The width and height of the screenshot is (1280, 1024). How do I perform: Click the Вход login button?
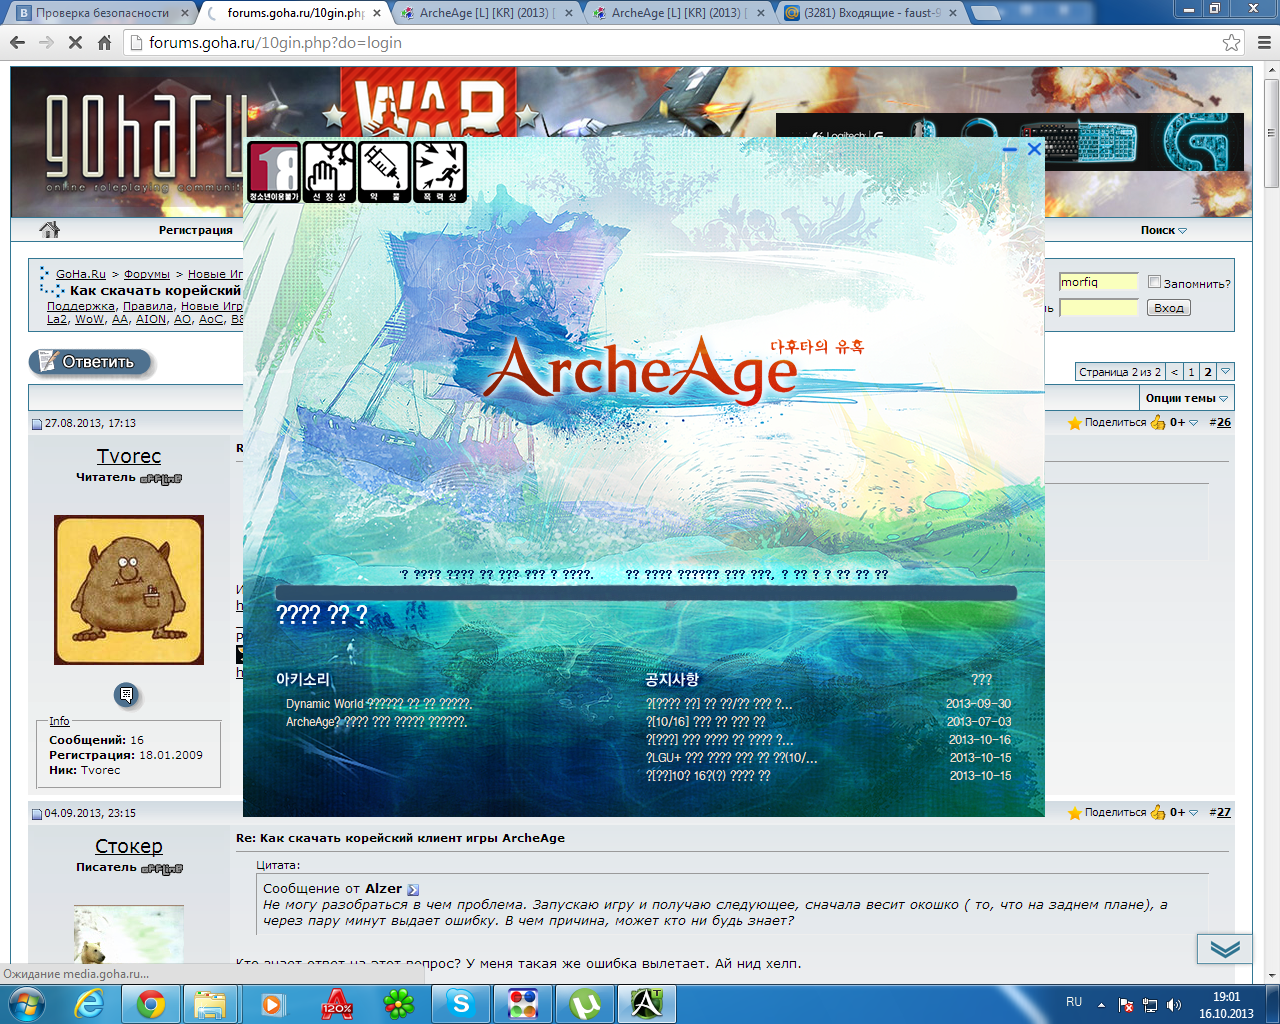click(x=1169, y=308)
